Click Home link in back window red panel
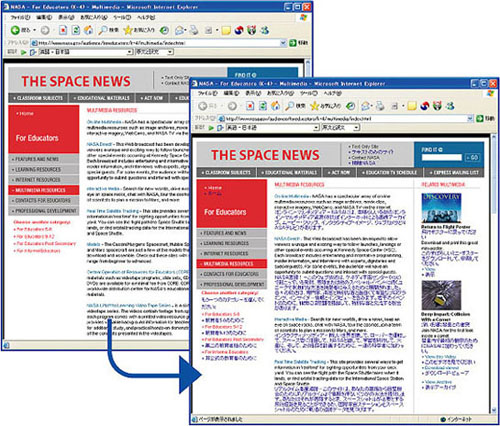The height and width of the screenshot is (426, 500). click(26, 113)
